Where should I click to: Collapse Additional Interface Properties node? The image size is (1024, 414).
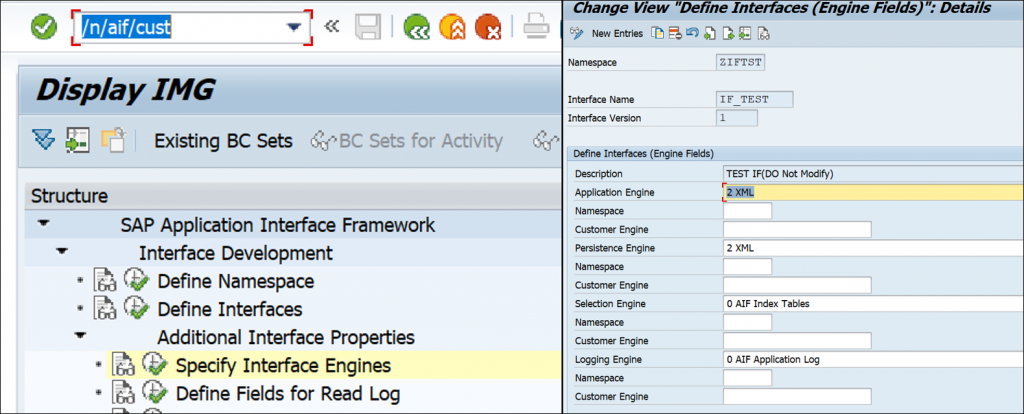click(x=80, y=336)
